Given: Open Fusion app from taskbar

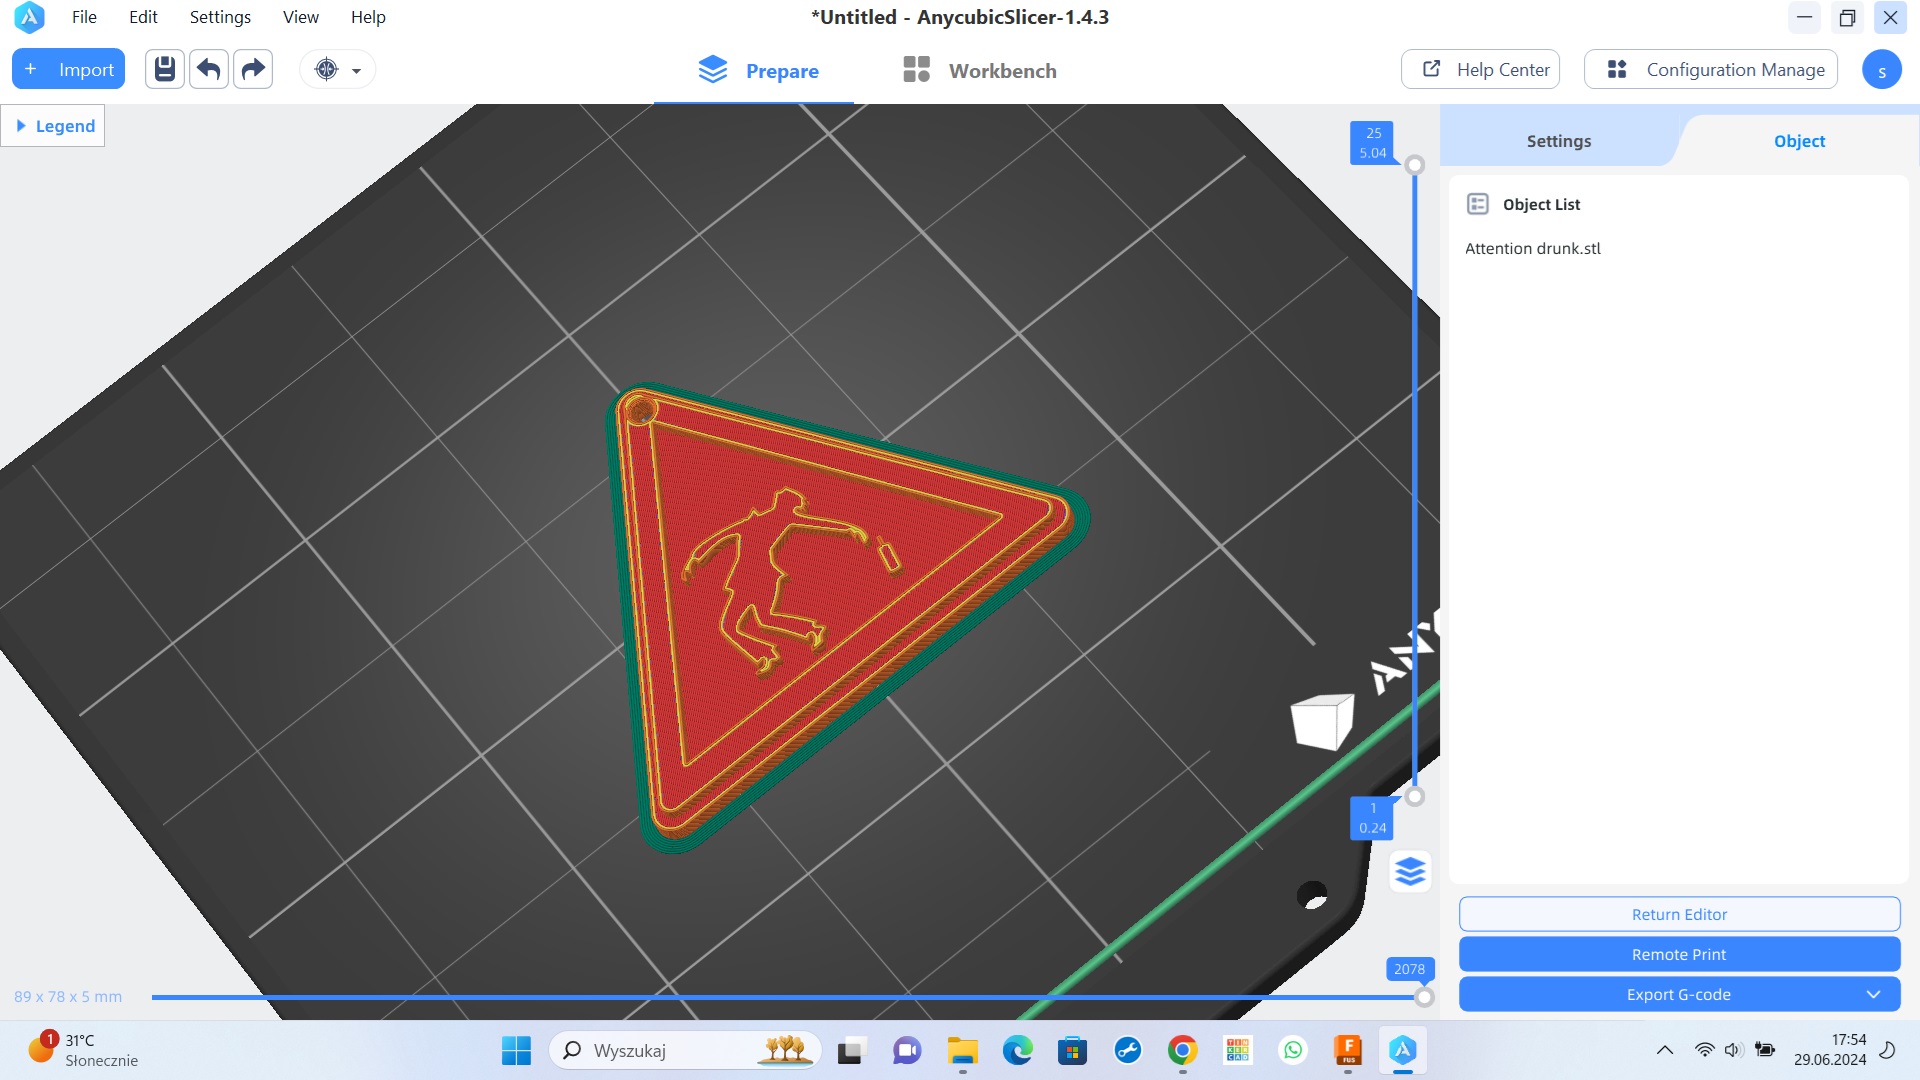Looking at the screenshot, I should (x=1348, y=1050).
